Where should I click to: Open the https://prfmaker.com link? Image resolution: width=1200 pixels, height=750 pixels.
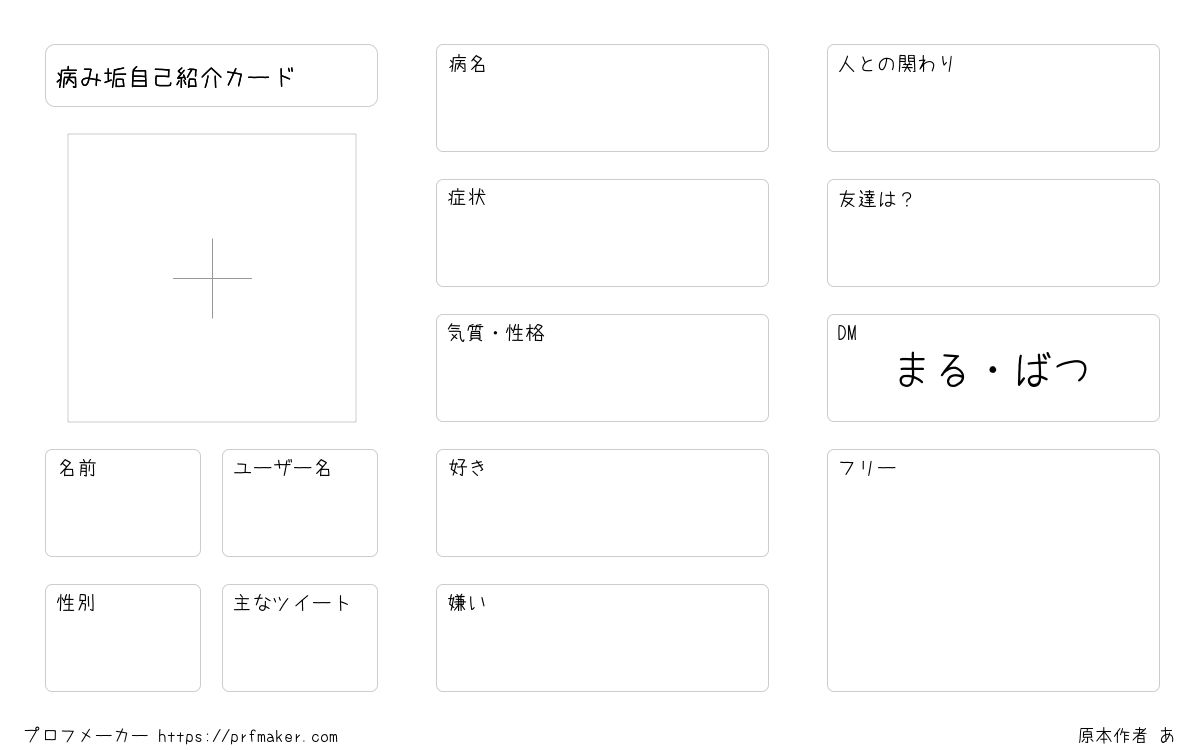(248, 737)
